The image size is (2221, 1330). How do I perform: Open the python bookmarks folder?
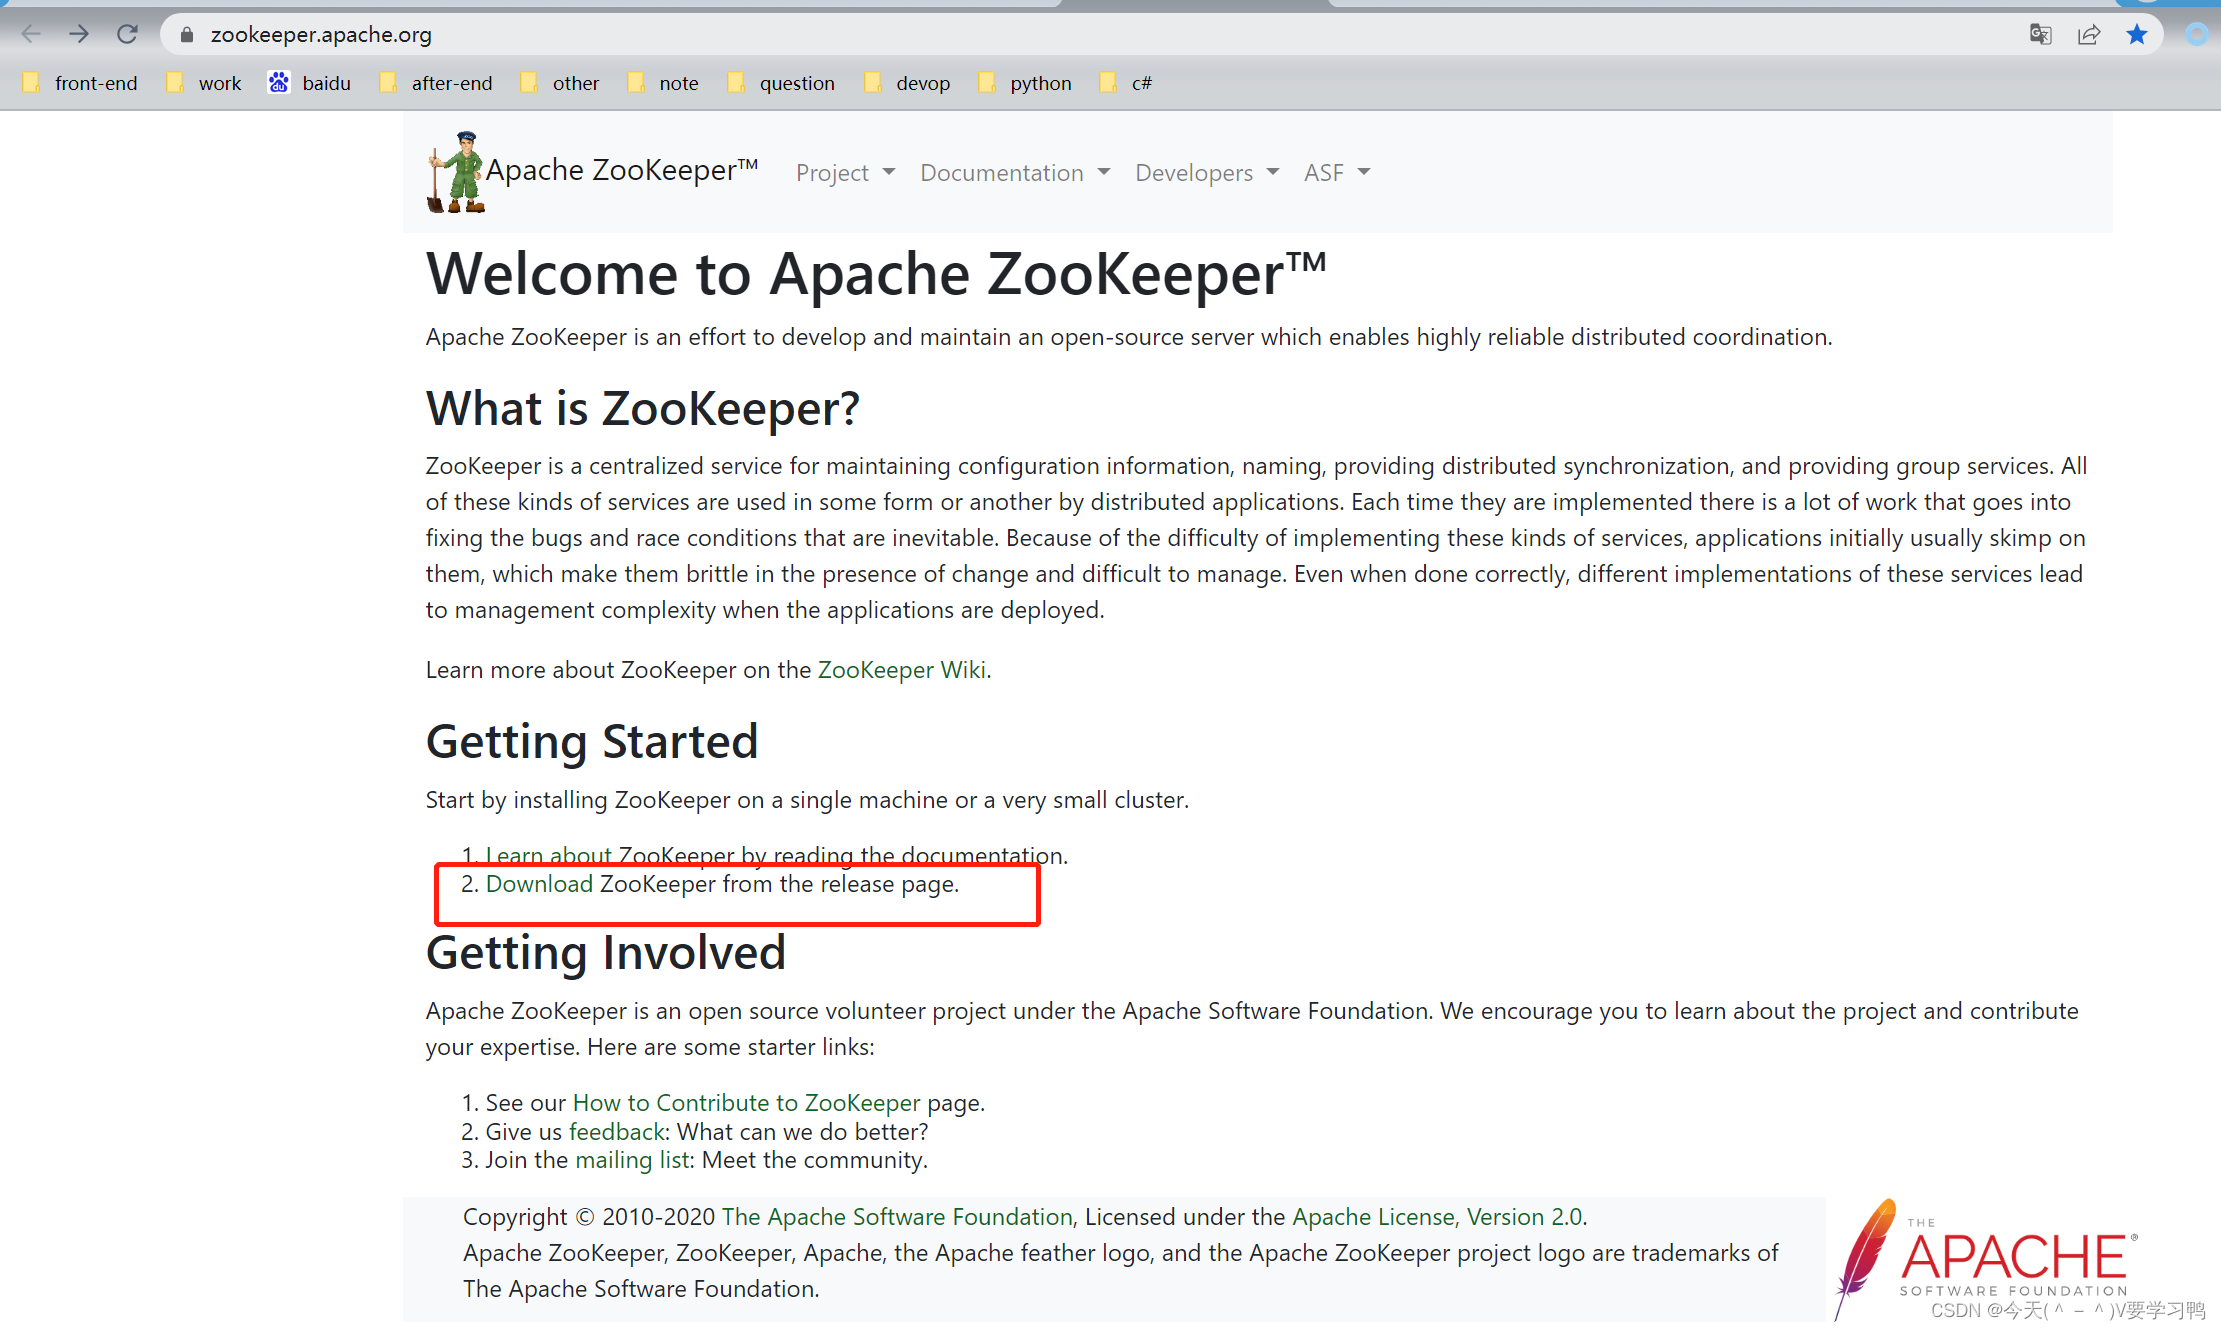tap(1040, 83)
